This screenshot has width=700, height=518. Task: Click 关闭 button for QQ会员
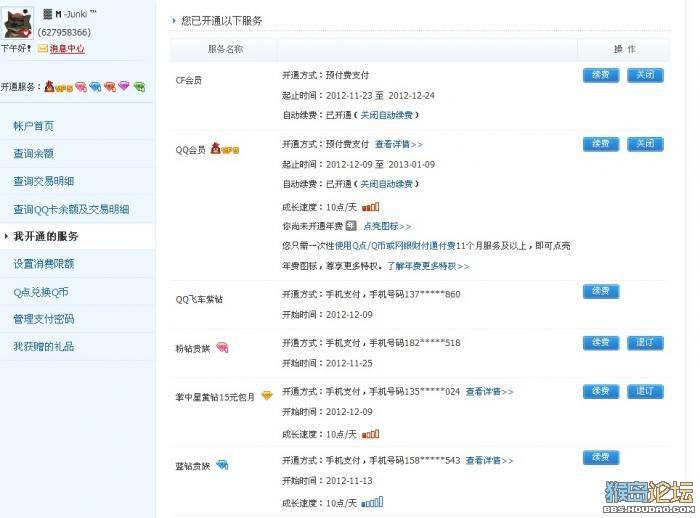pos(645,144)
